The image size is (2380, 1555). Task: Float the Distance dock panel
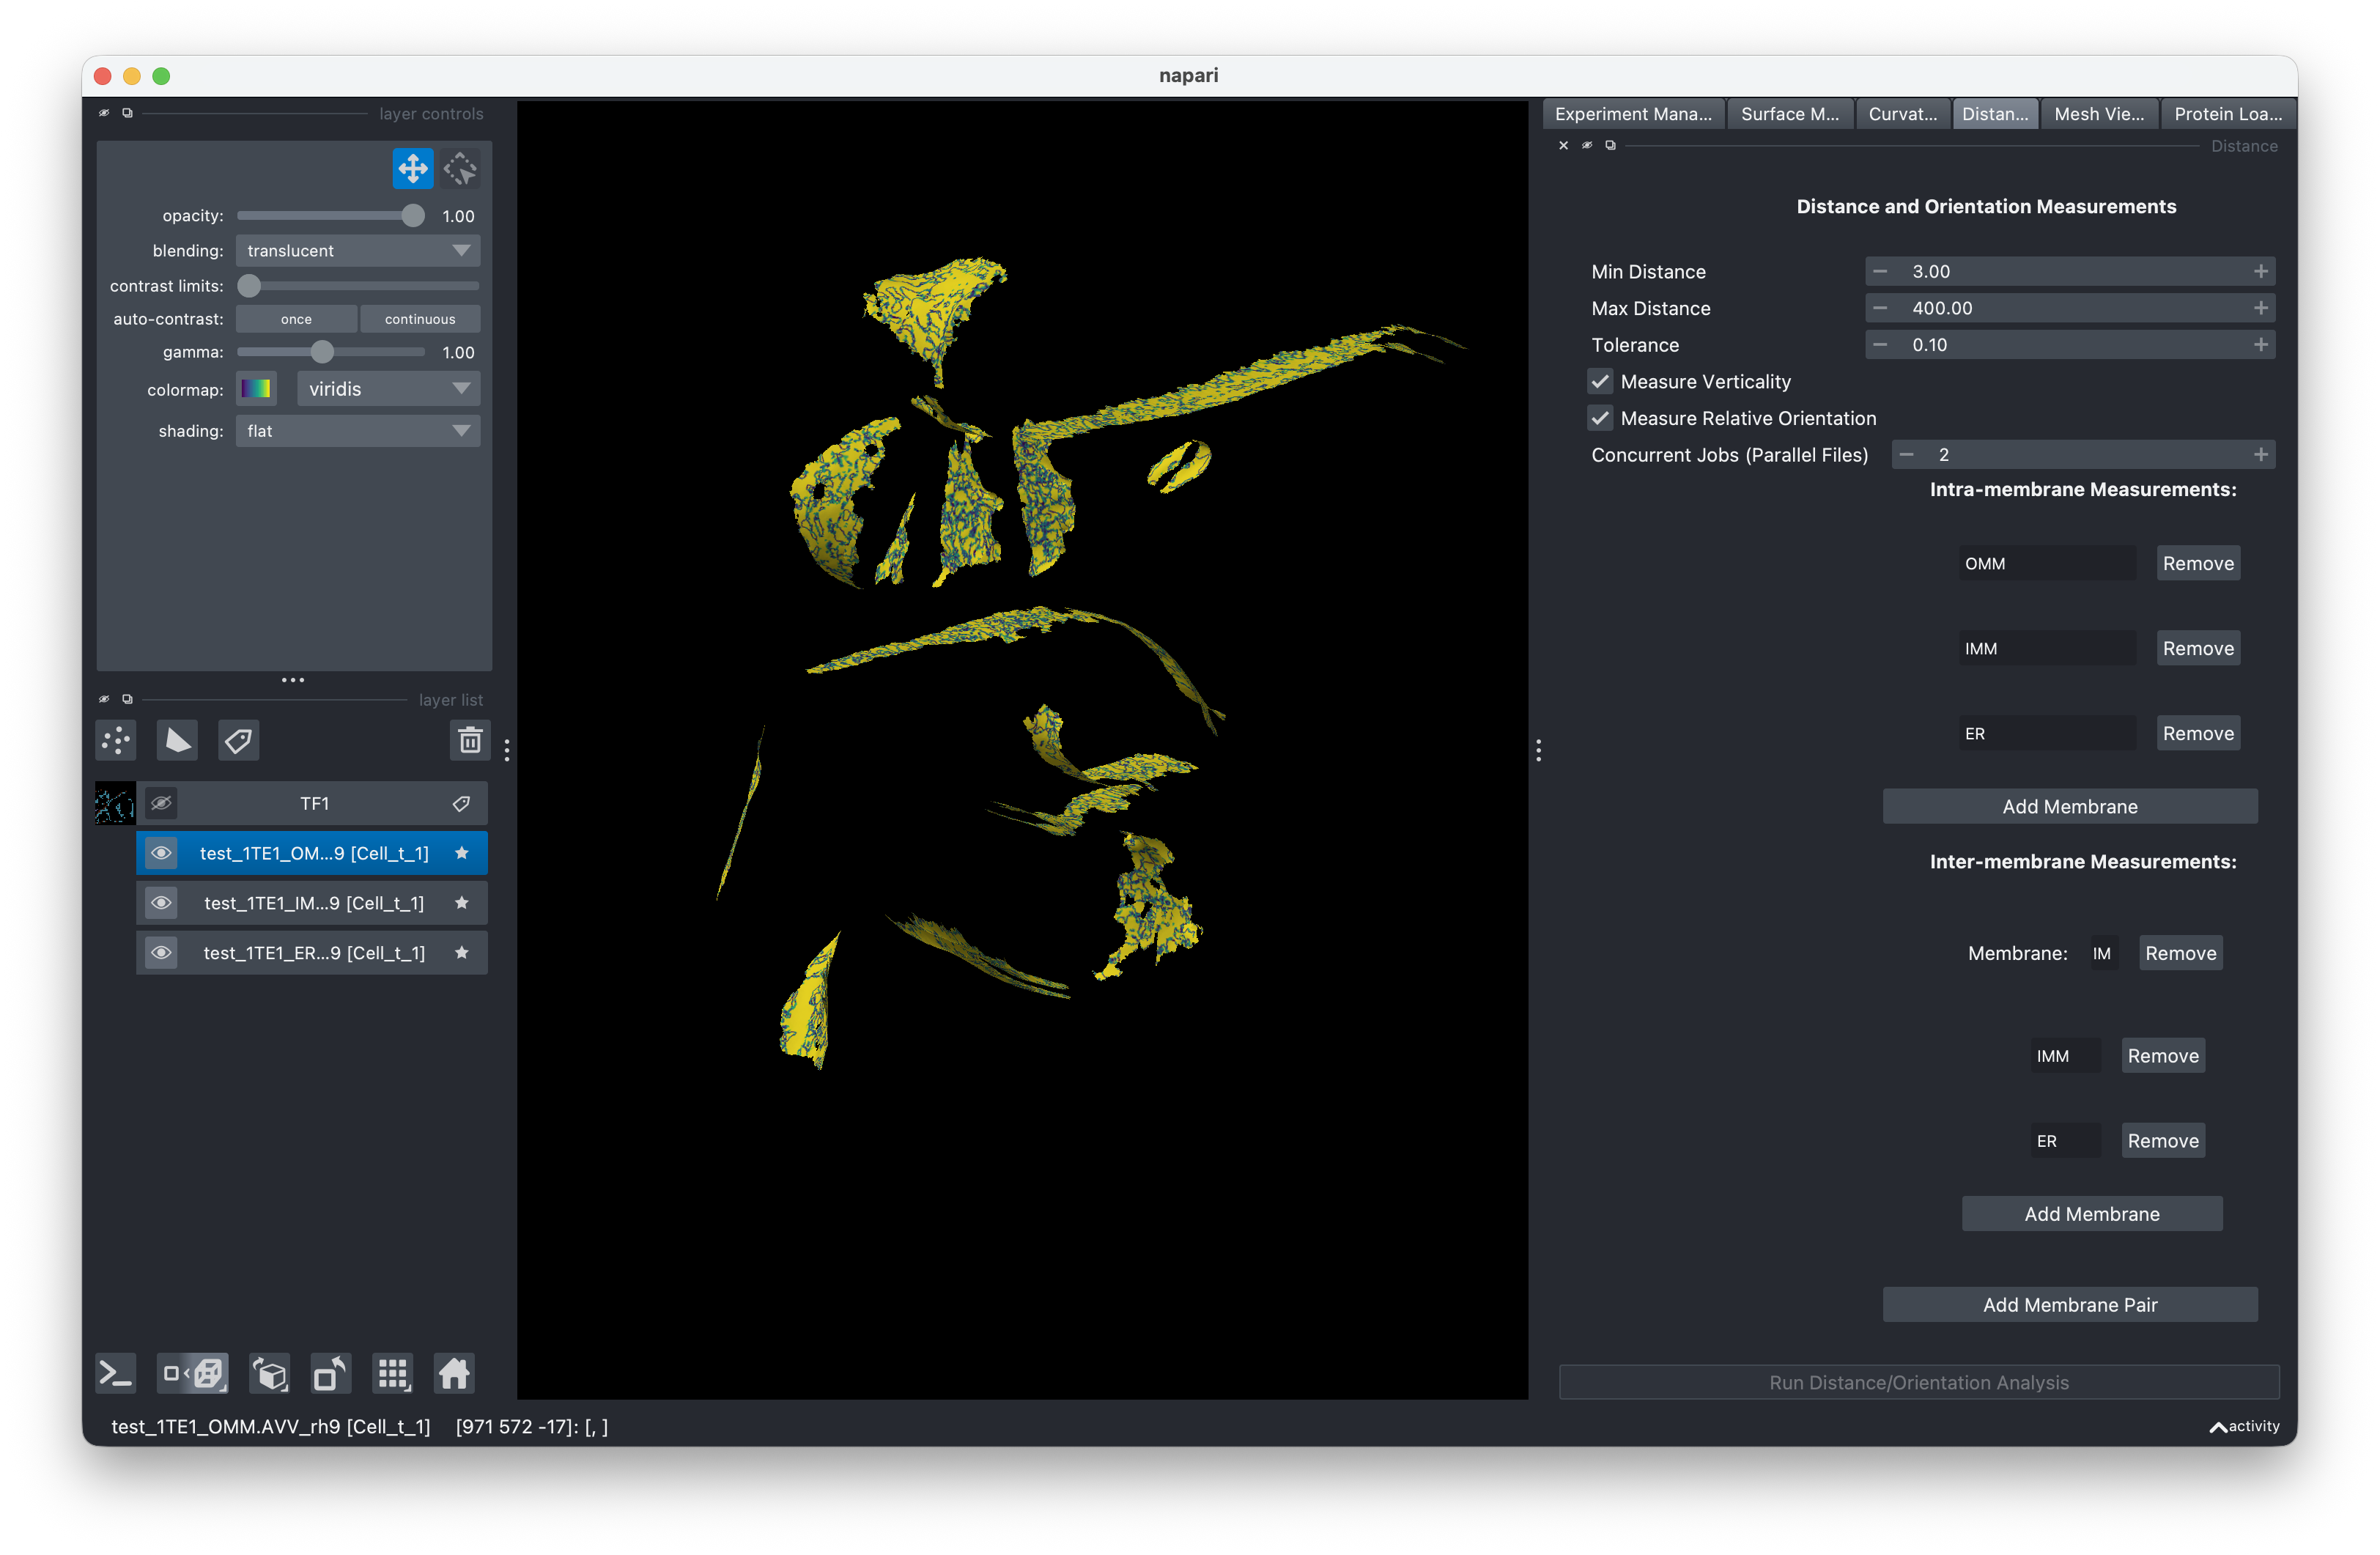[x=1610, y=146]
